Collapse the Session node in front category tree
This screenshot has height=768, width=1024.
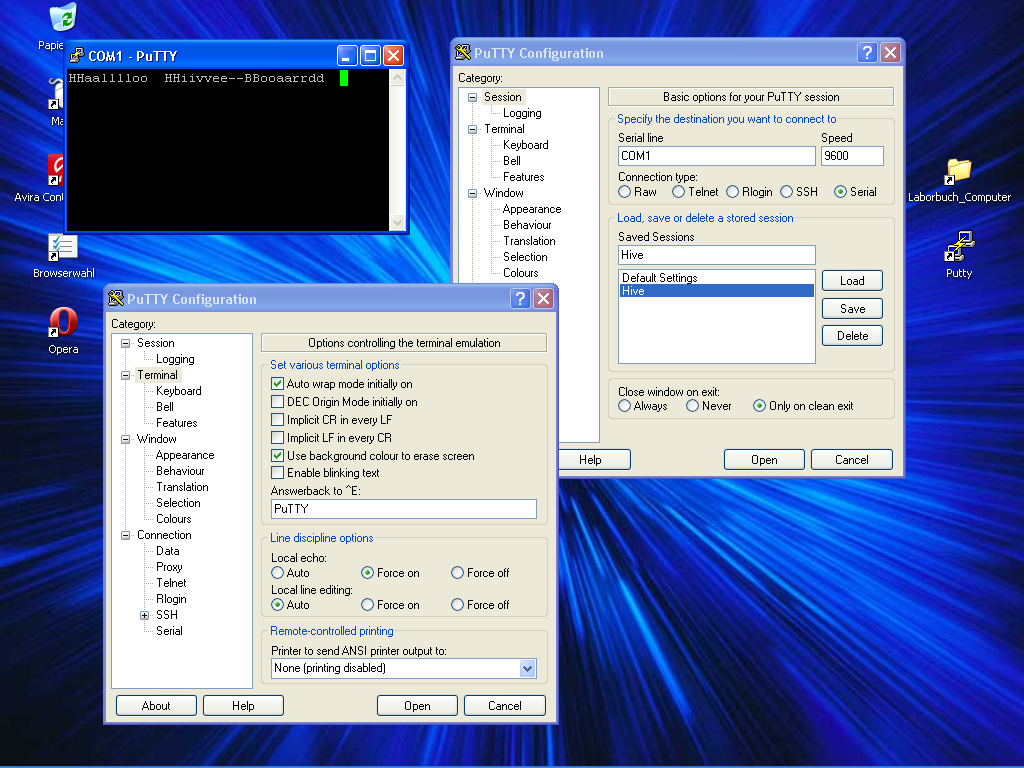125,344
